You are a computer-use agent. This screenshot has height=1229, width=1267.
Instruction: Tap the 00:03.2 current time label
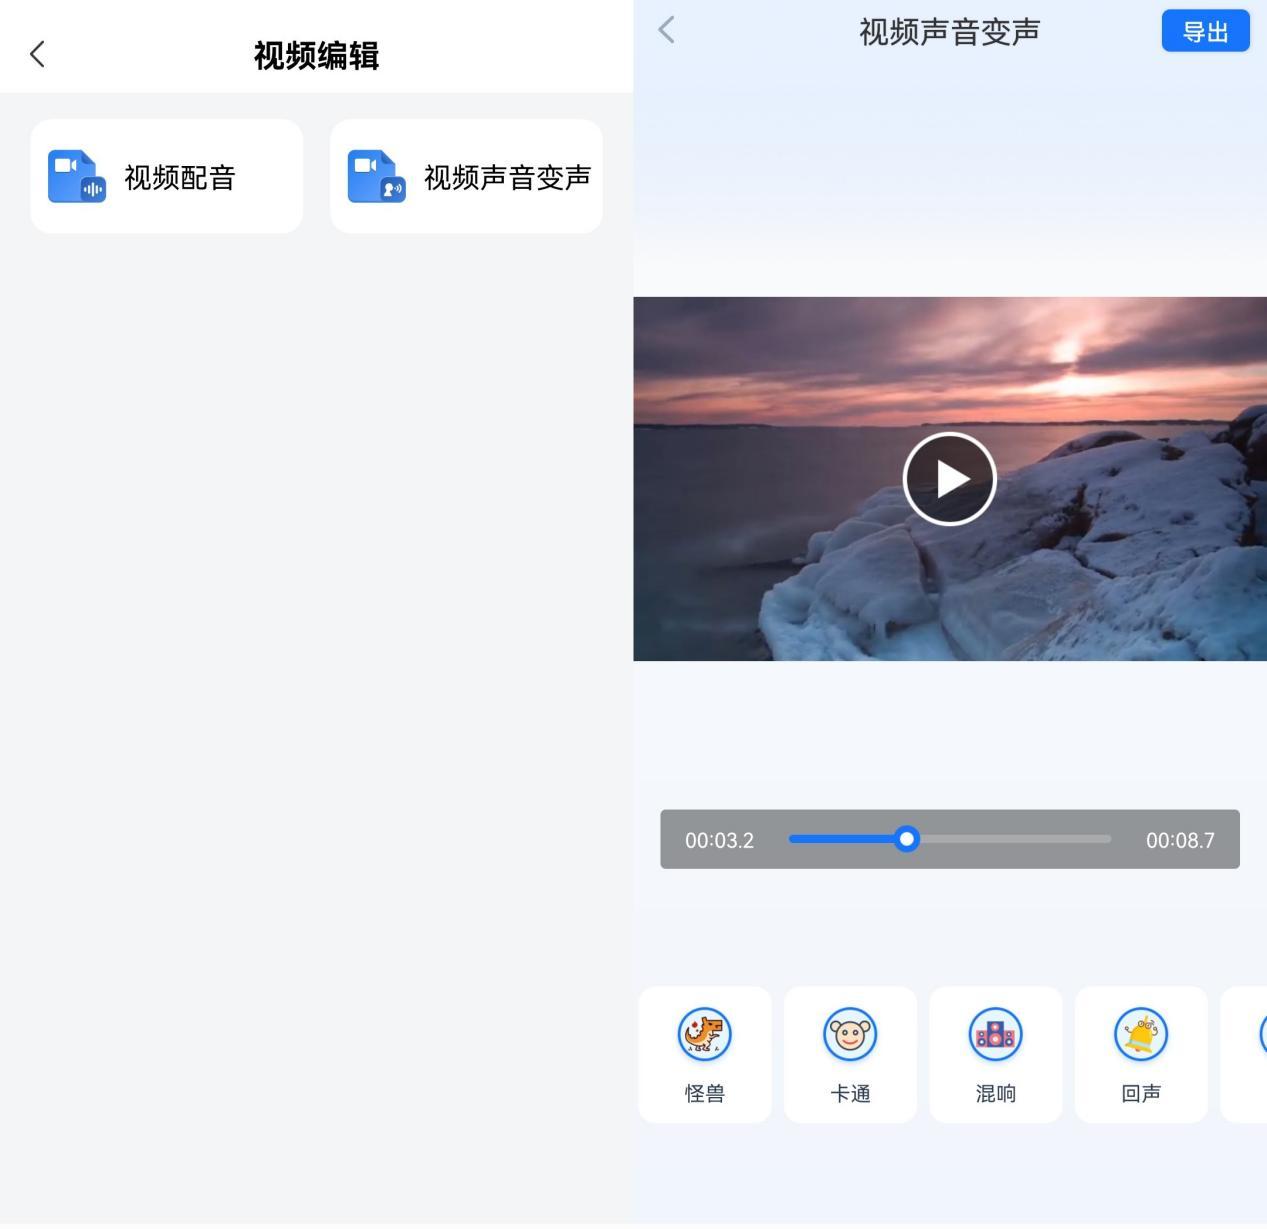pos(719,840)
